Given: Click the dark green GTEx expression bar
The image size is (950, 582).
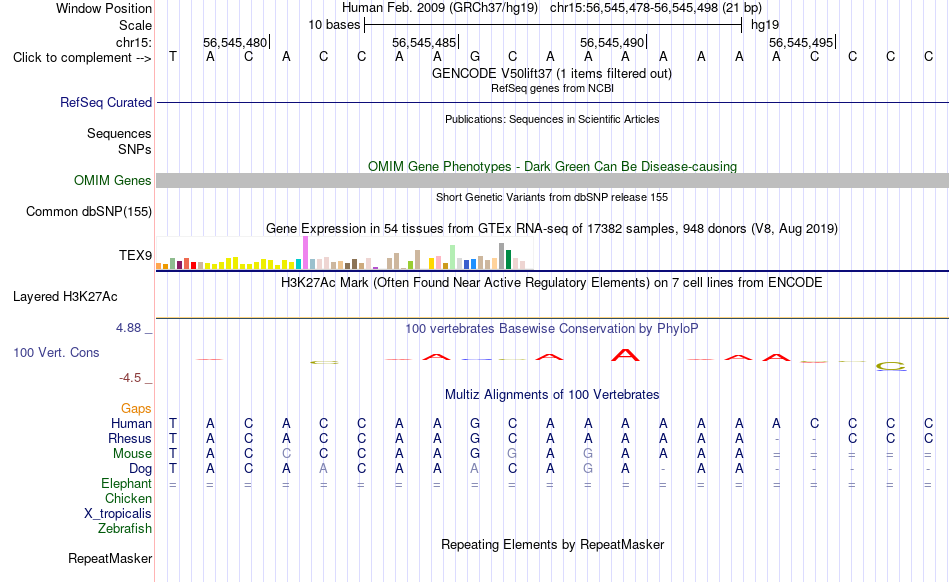Looking at the screenshot, I should [x=509, y=259].
